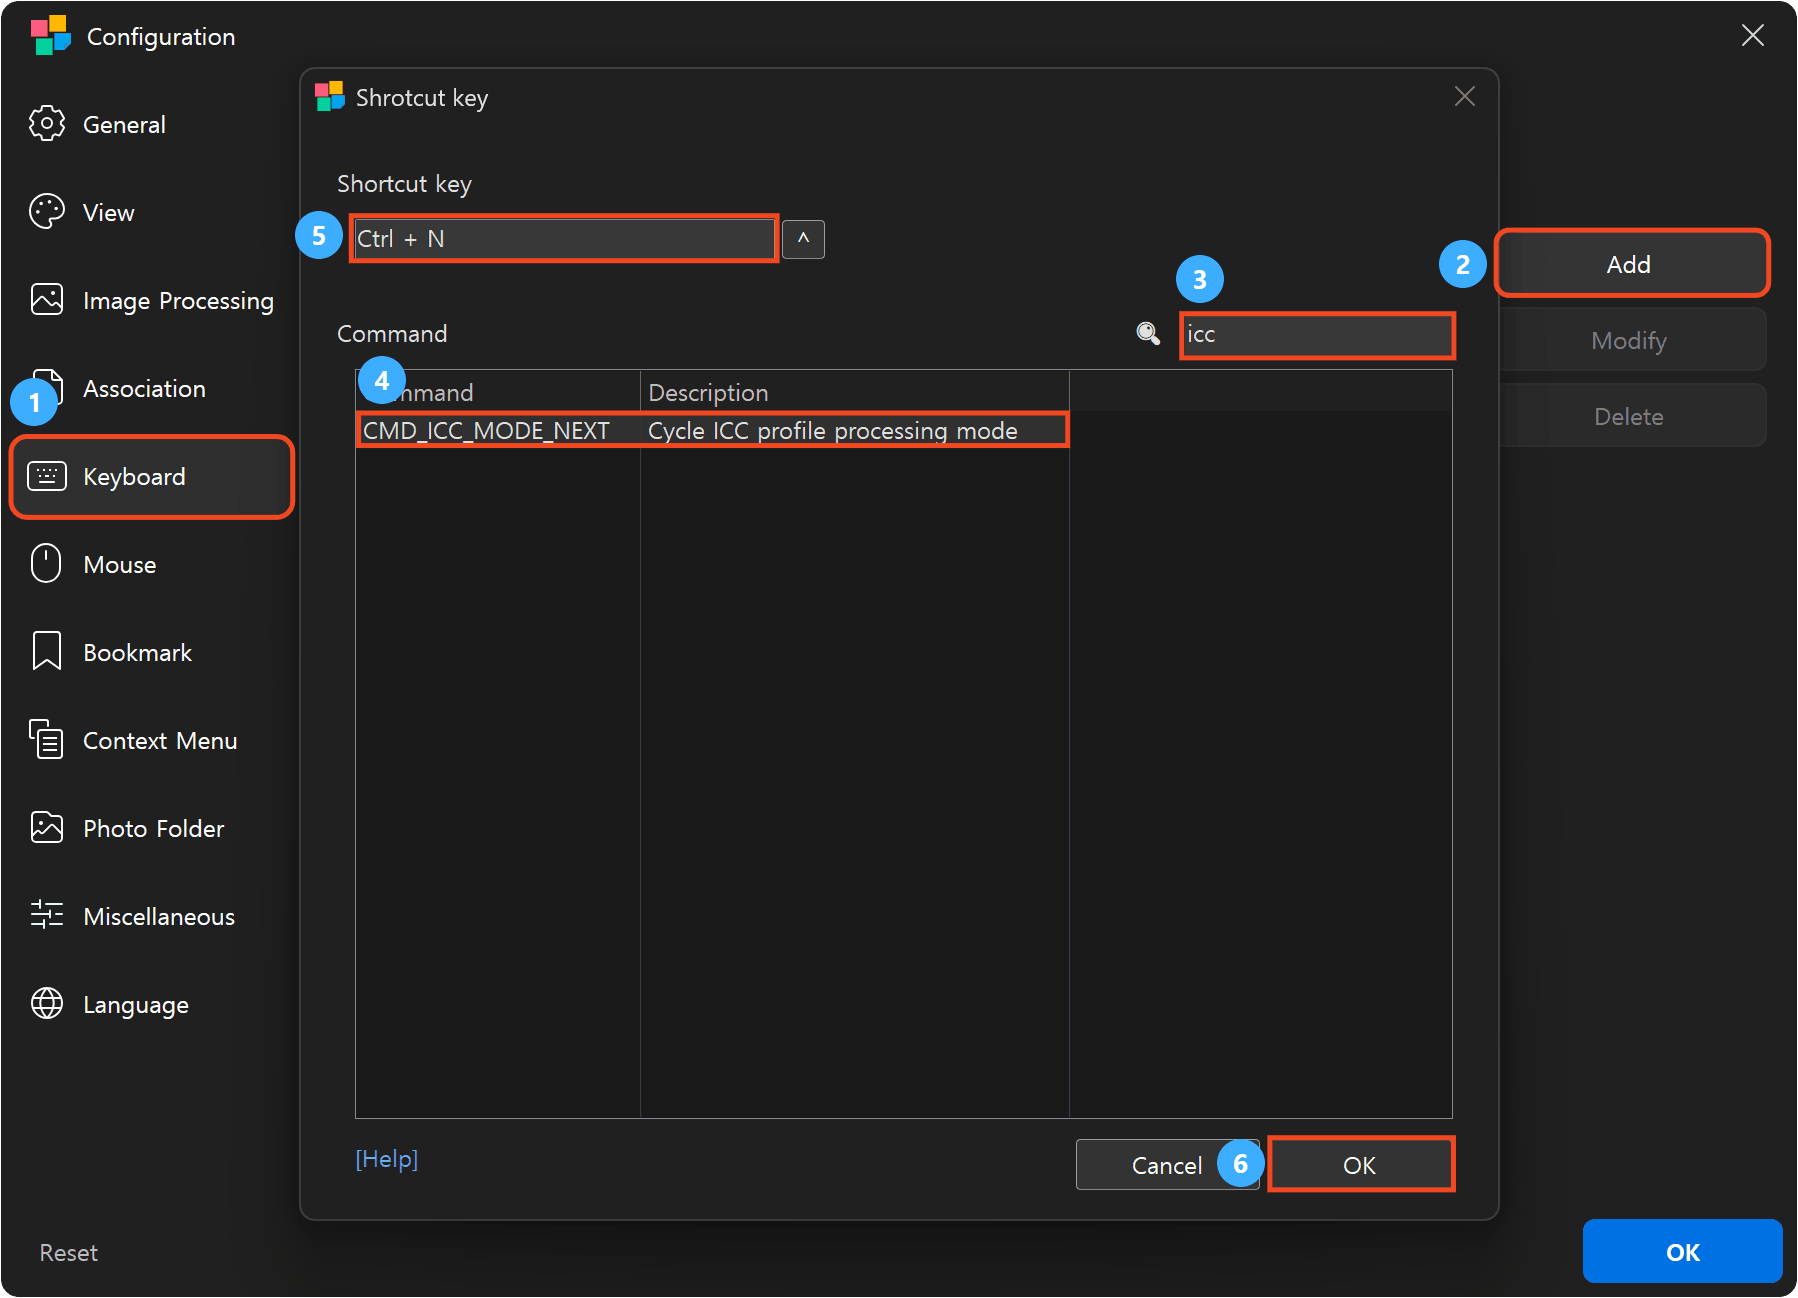Select the CMD_ICC_MODE_NEXT command row
Viewport: 1798px width, 1298px height.
(712, 430)
